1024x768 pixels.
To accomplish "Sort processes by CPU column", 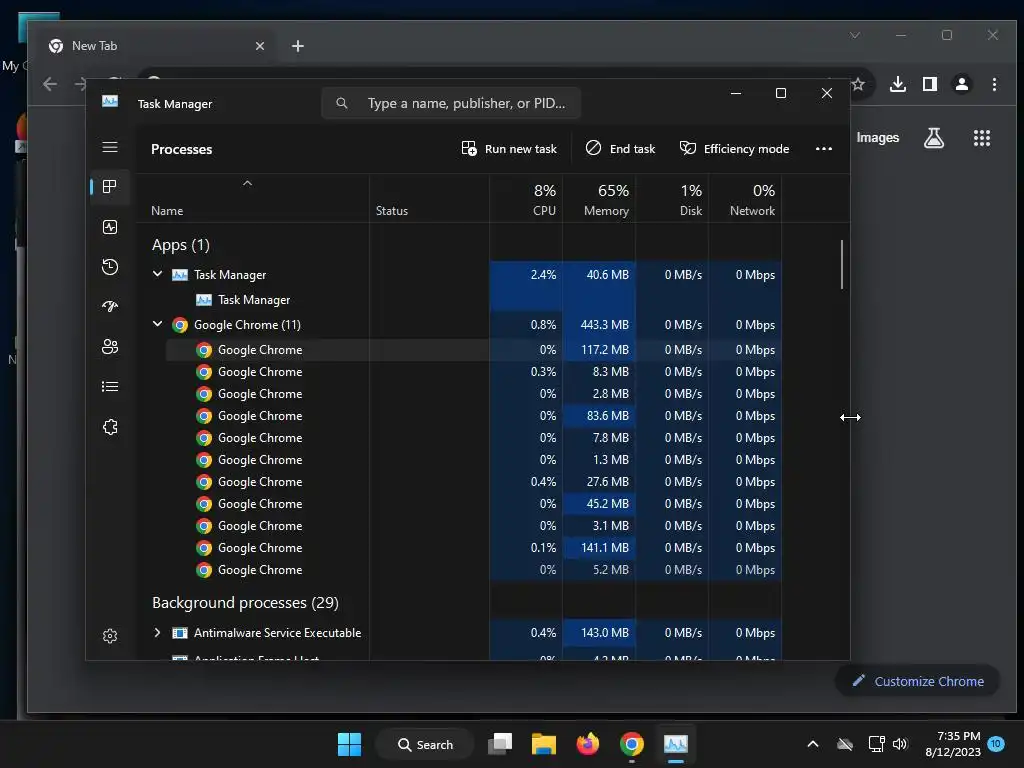I will [x=526, y=198].
